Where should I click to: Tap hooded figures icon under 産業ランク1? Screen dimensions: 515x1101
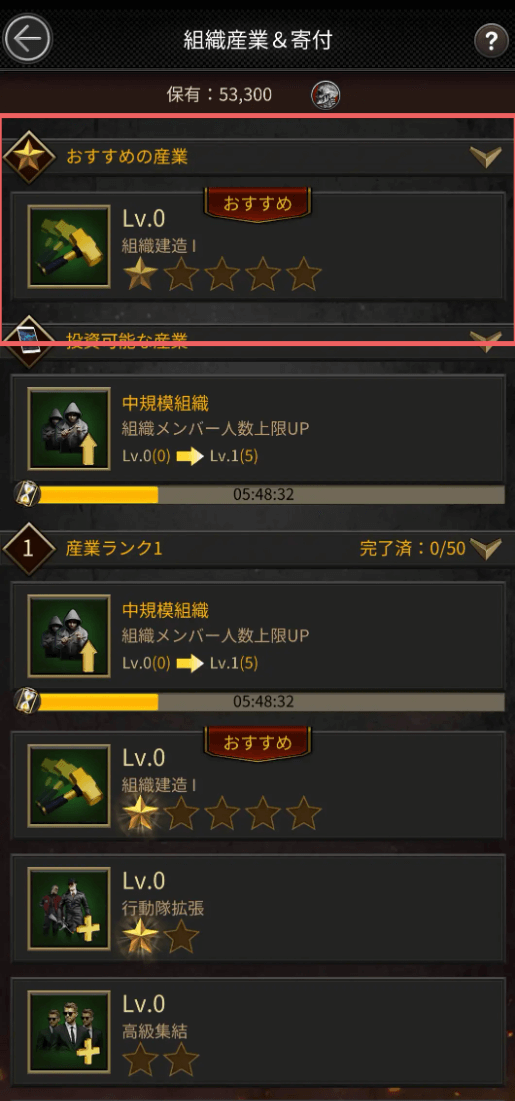click(x=69, y=635)
